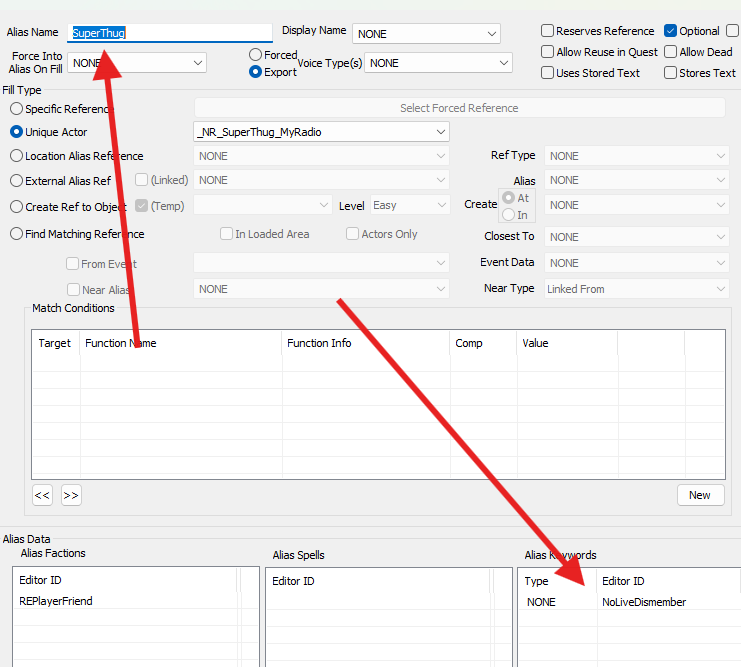This screenshot has height=667, width=741.
Task: Enable Allow Reuse in Quest checkbox
Action: click(547, 52)
